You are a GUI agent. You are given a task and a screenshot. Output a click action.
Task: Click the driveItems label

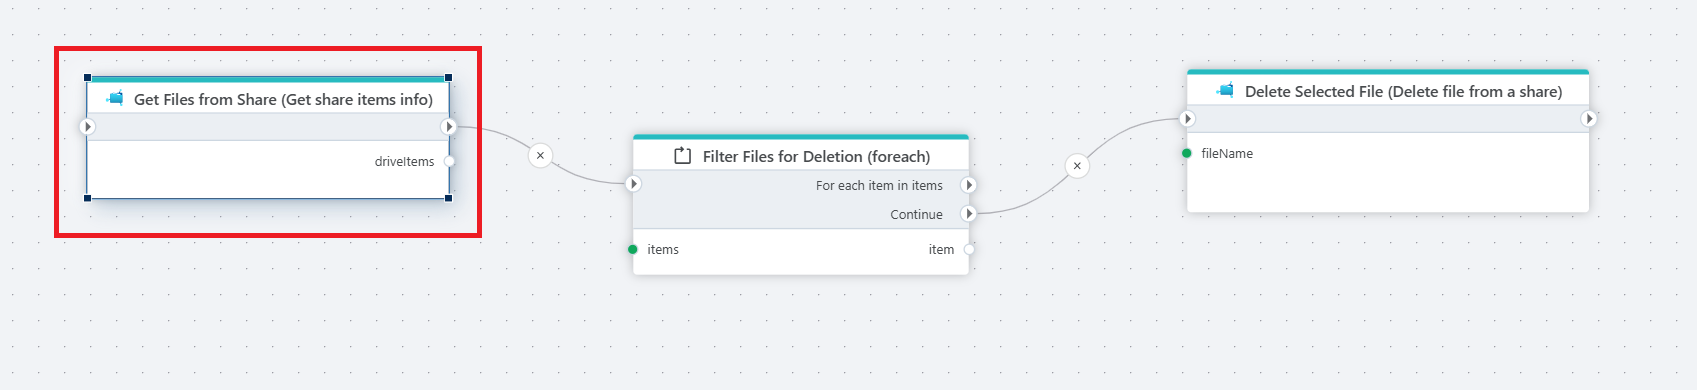tap(404, 161)
